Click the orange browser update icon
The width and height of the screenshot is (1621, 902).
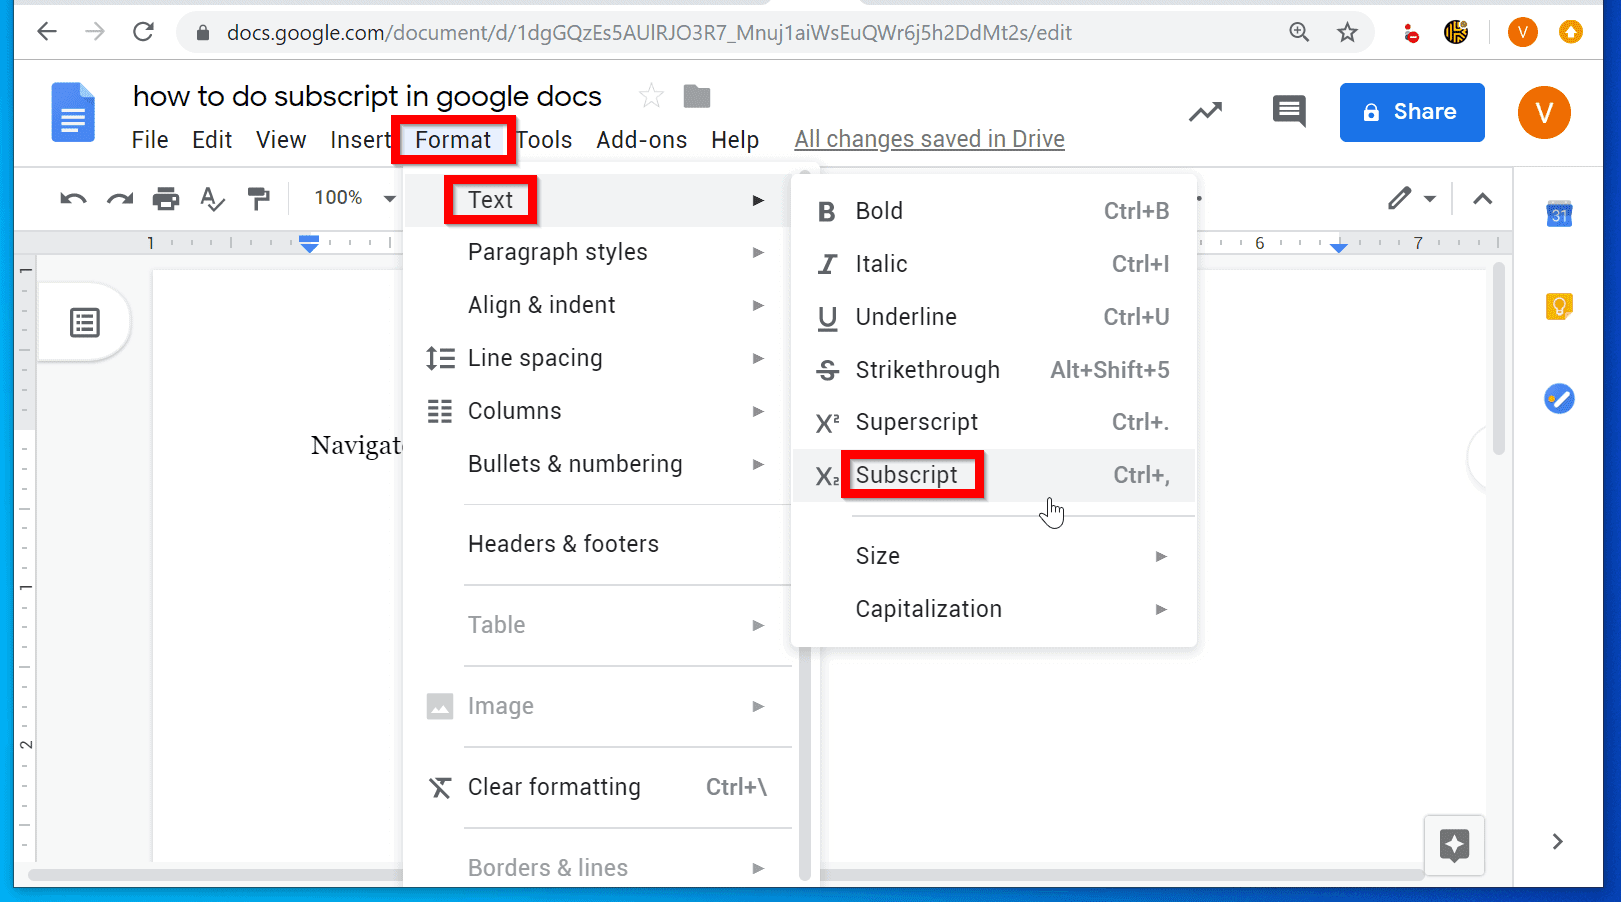tap(1571, 33)
